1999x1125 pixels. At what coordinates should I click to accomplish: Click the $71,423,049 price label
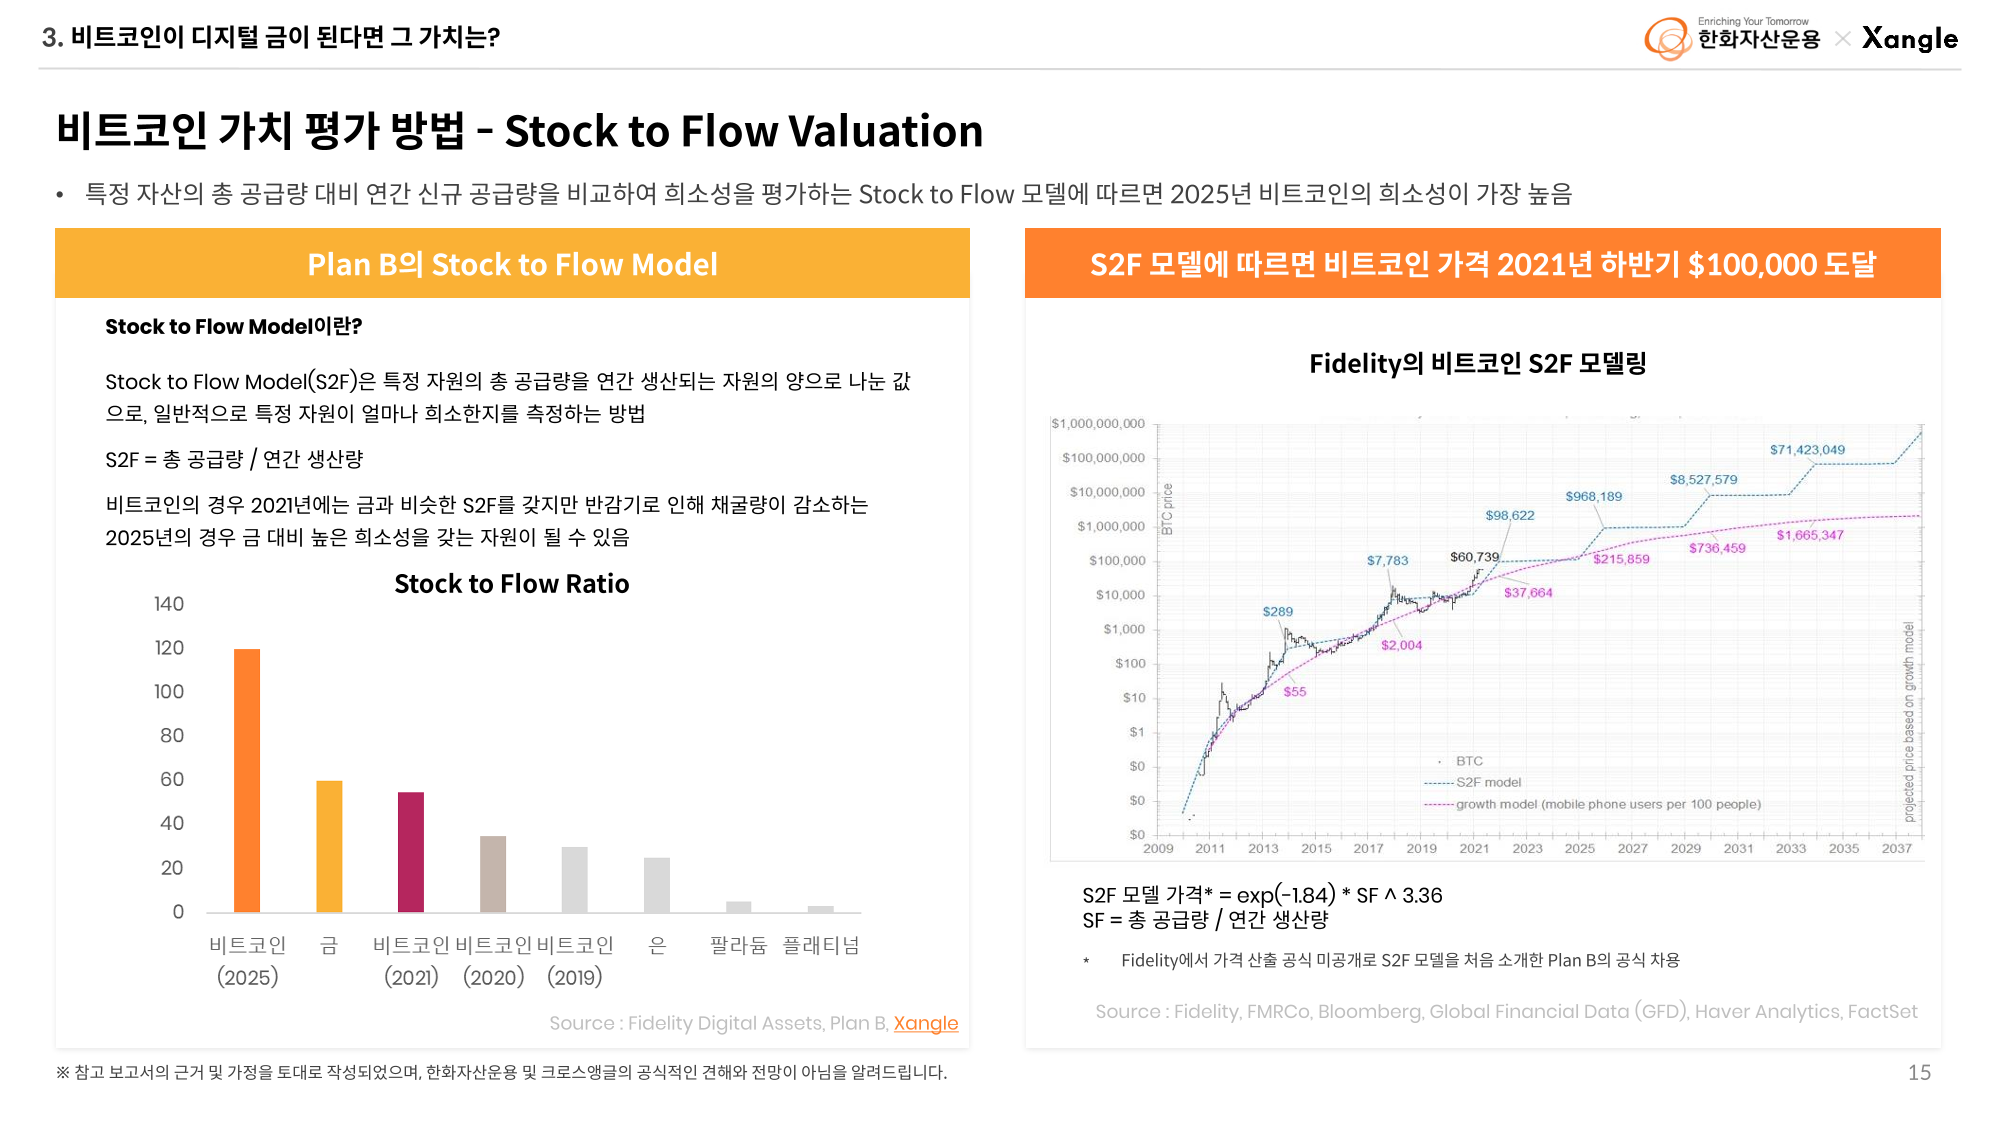[x=1807, y=450]
